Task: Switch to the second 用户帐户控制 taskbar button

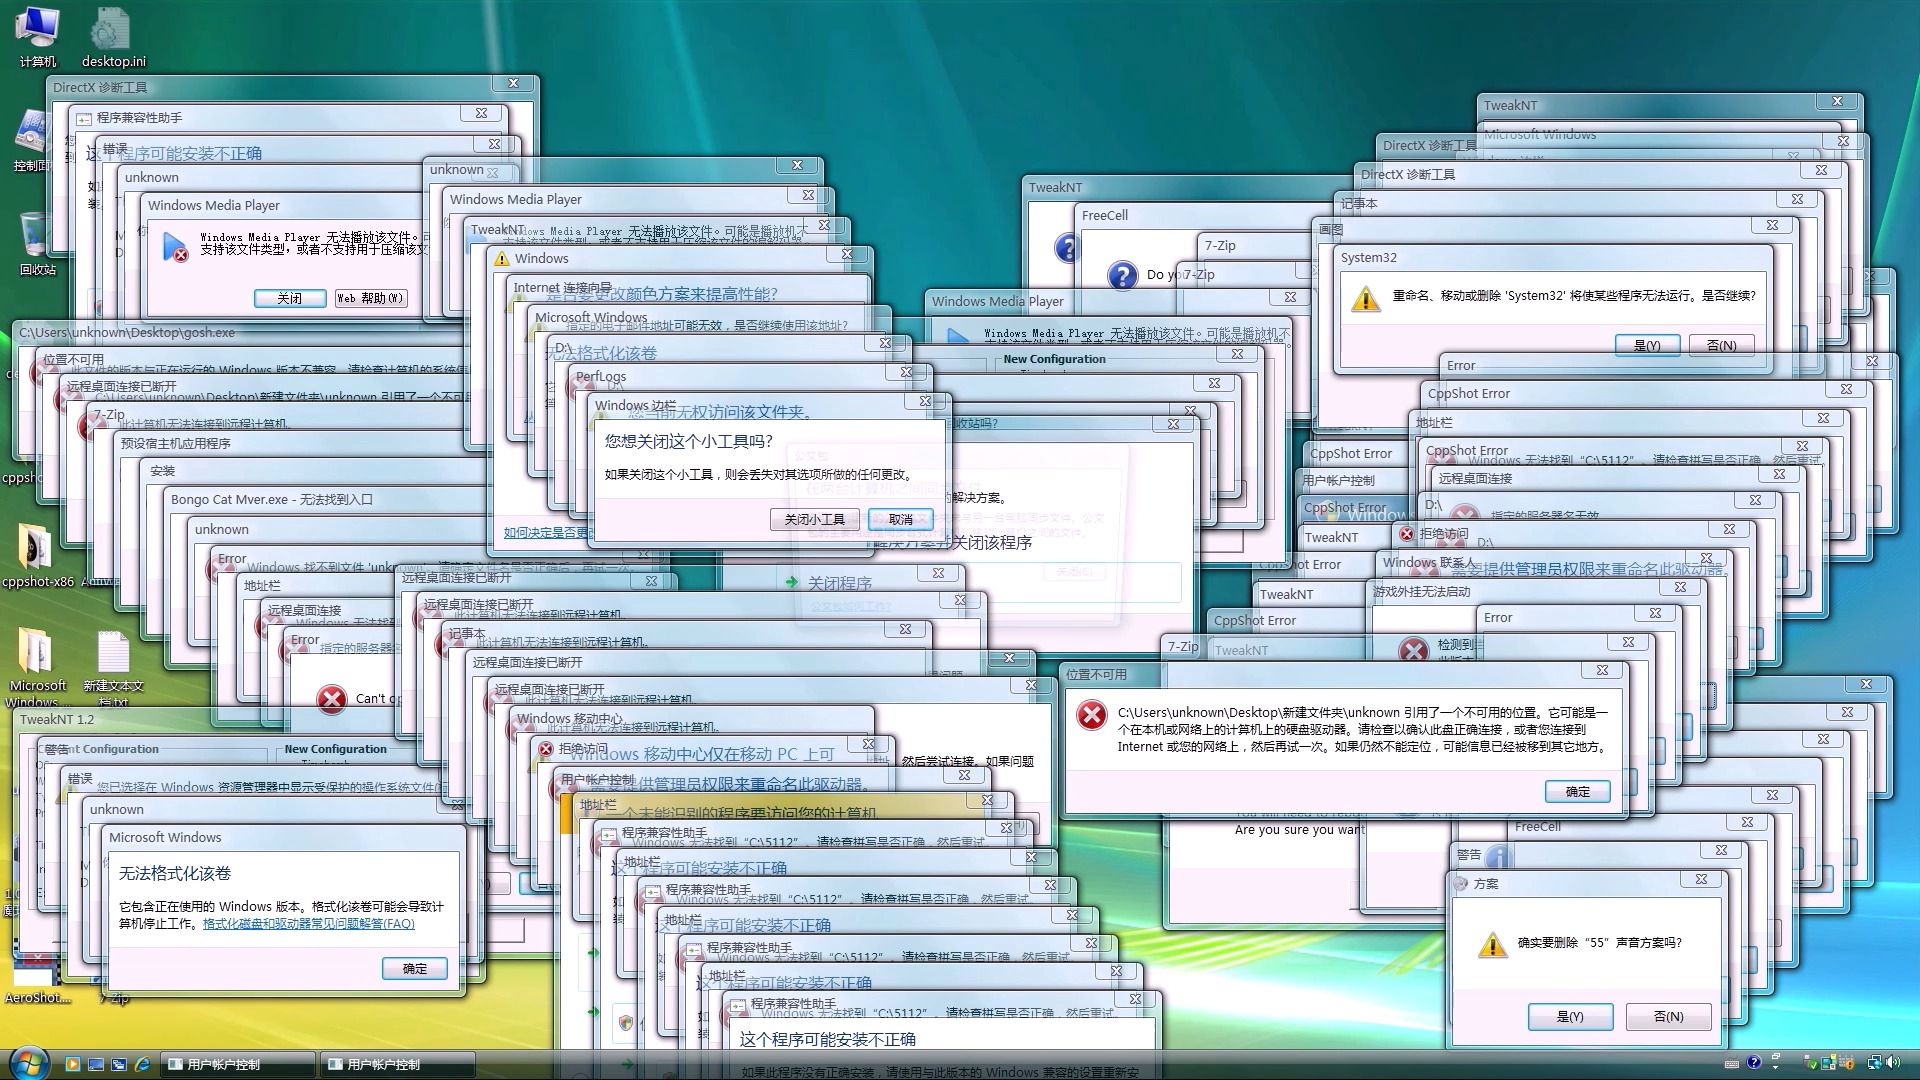Action: (x=398, y=1064)
